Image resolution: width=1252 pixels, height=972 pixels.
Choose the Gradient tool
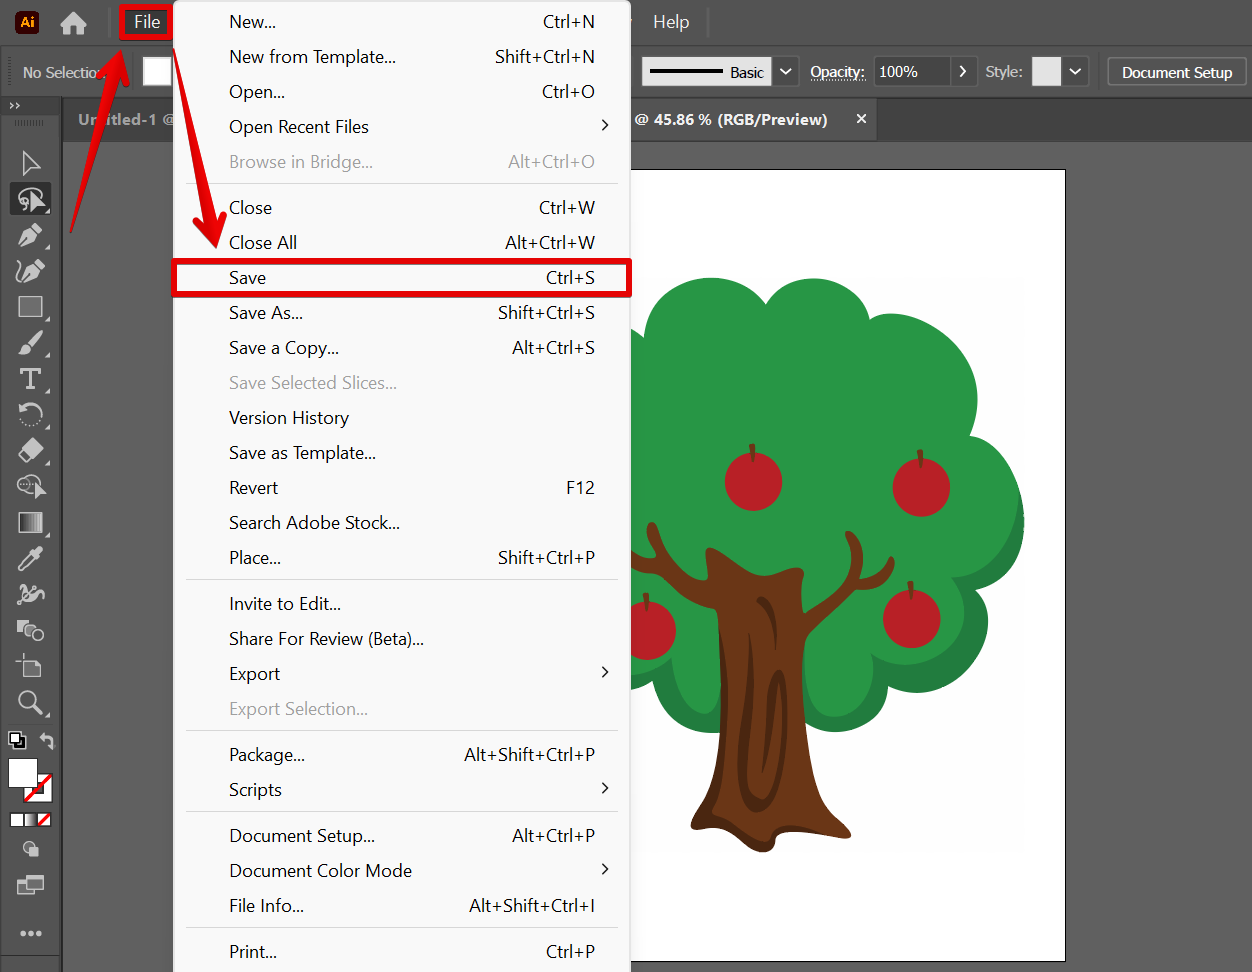tap(30, 523)
